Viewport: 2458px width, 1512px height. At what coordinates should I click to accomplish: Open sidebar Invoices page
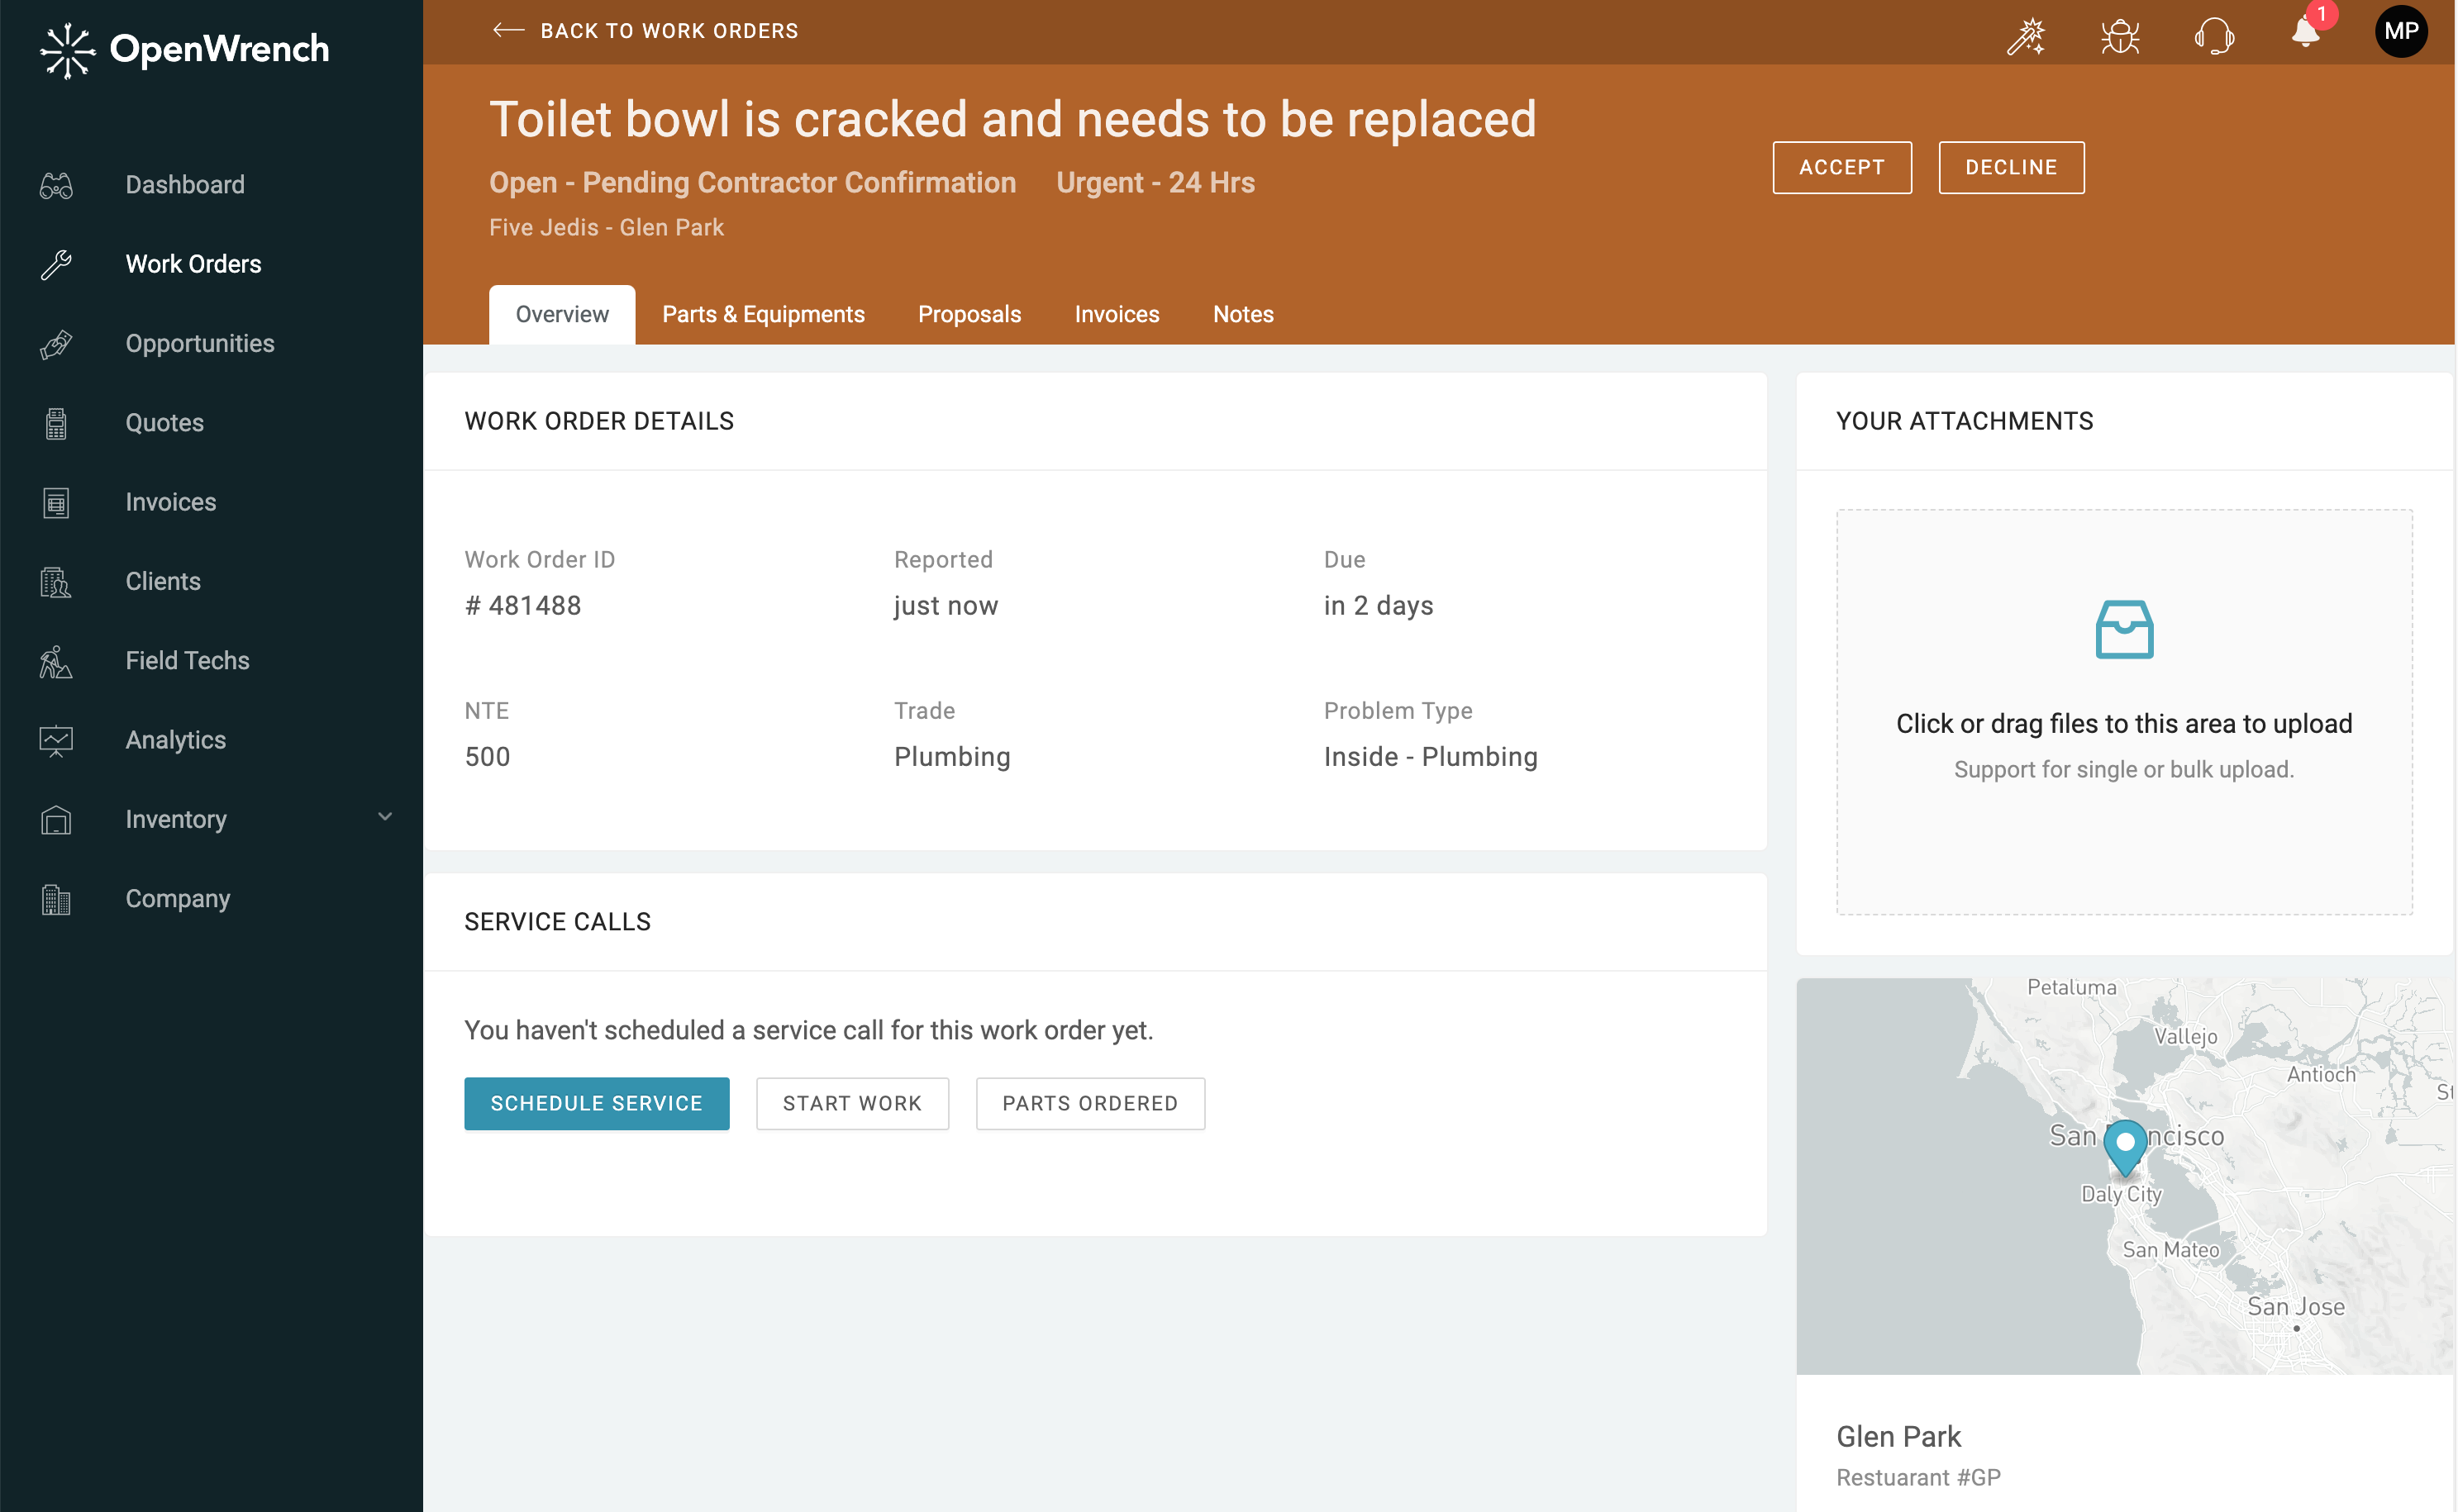(171, 502)
